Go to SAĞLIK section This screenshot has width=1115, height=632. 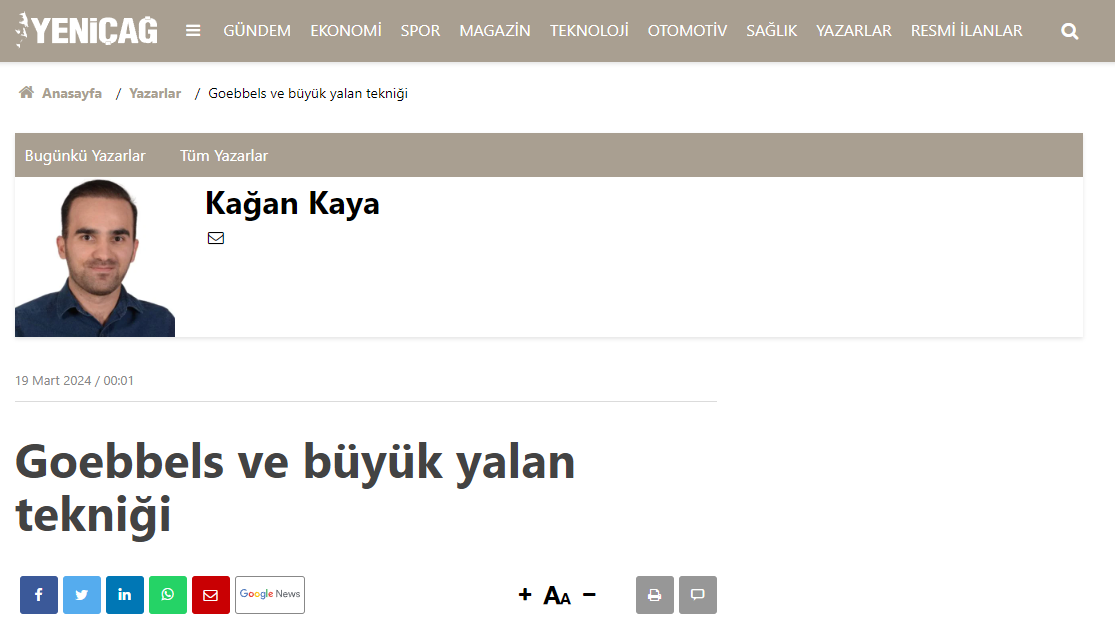click(772, 31)
